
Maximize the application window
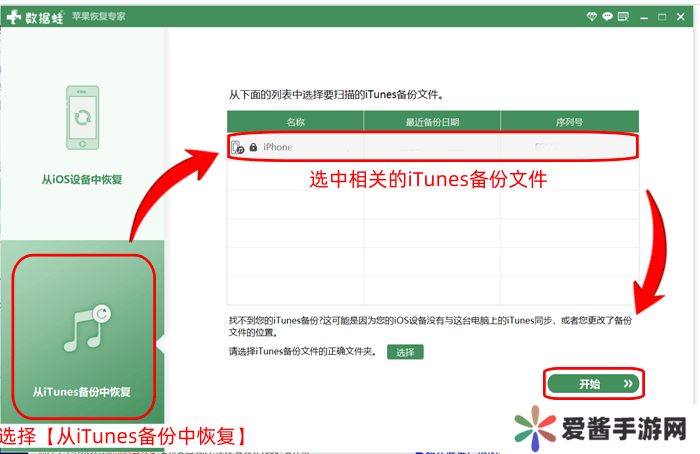point(664,16)
